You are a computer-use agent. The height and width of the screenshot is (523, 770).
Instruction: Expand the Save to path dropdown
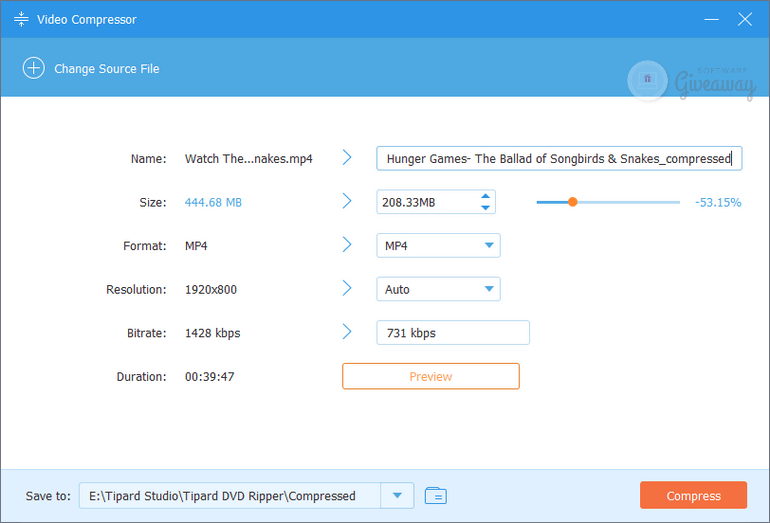pyautogui.click(x=397, y=495)
